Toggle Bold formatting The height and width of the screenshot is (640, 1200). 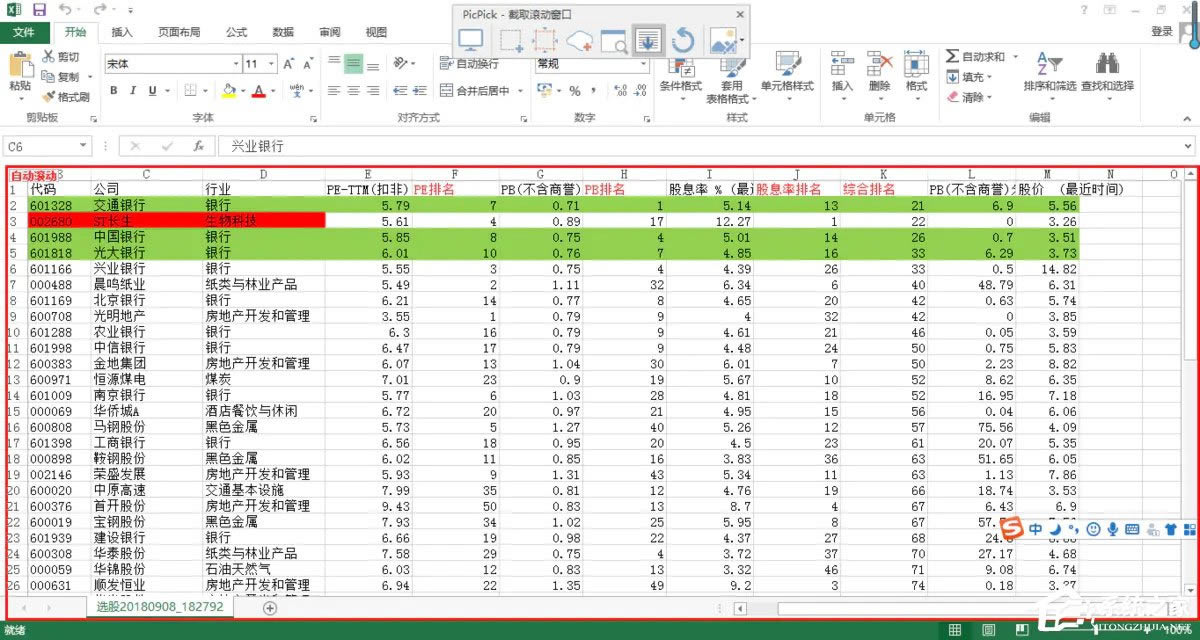(x=113, y=91)
